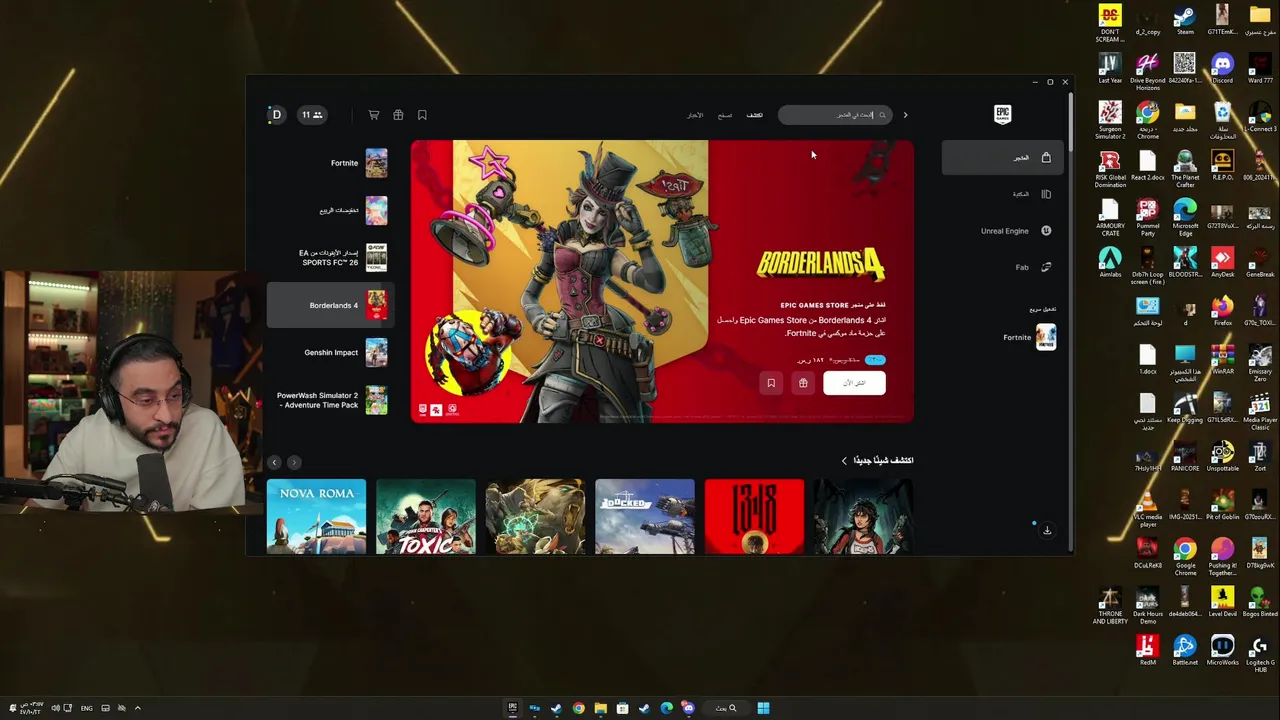Select the Pummel Party desktop icon
The image size is (1280, 720).
(1148, 217)
